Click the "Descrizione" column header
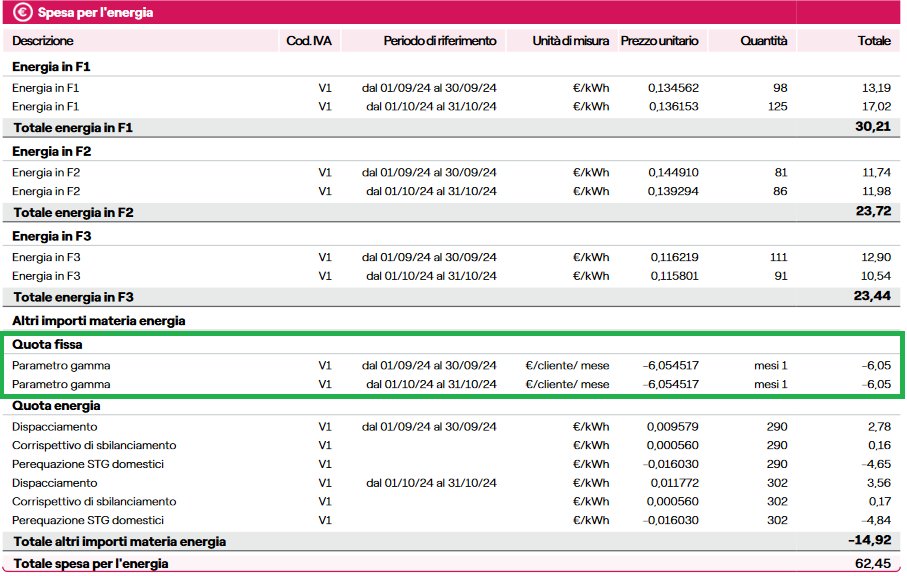 tap(43, 41)
